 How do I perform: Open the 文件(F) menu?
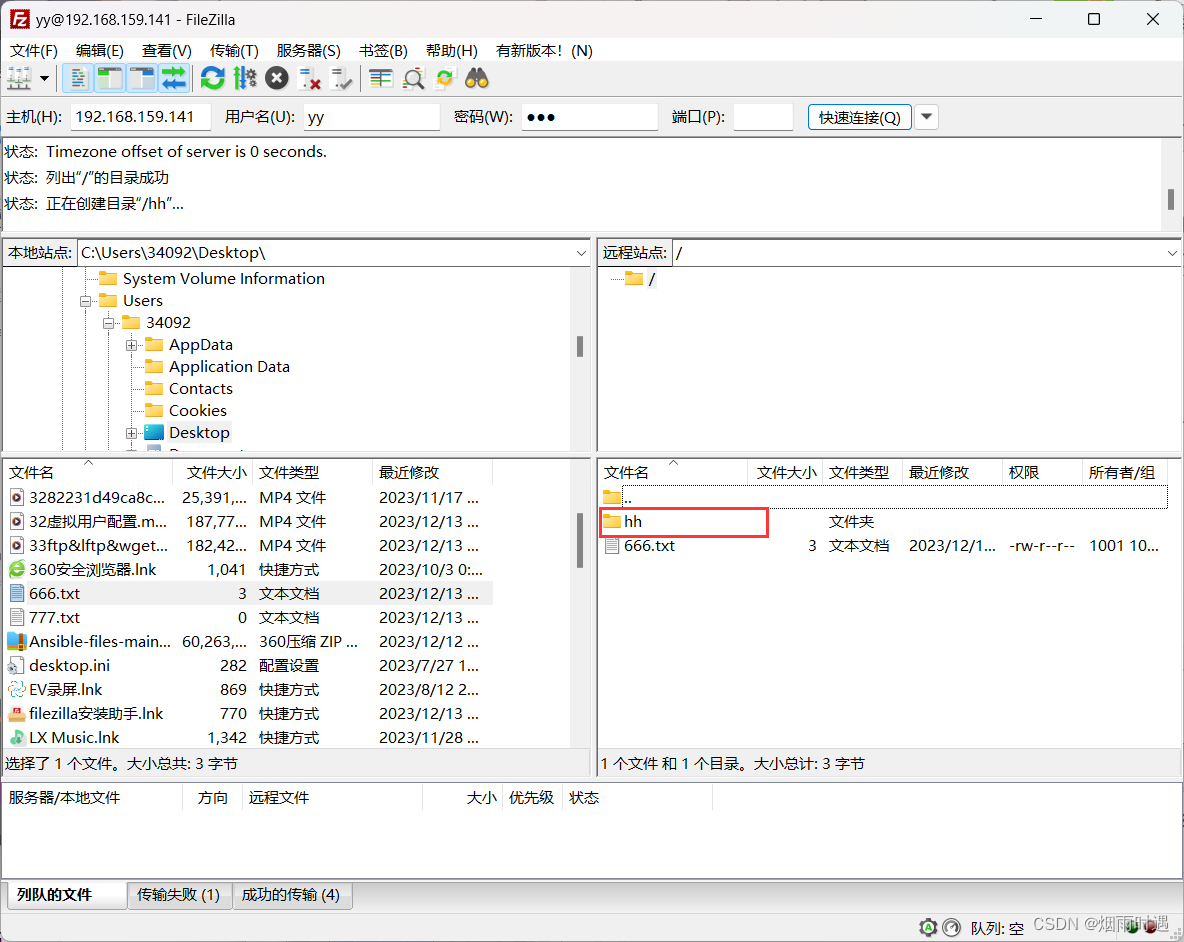coord(33,51)
